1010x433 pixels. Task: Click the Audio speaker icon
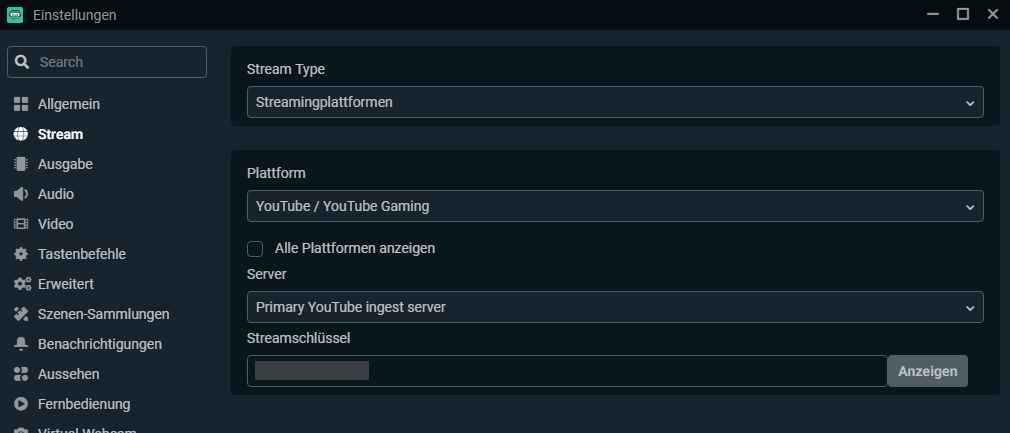tap(21, 194)
